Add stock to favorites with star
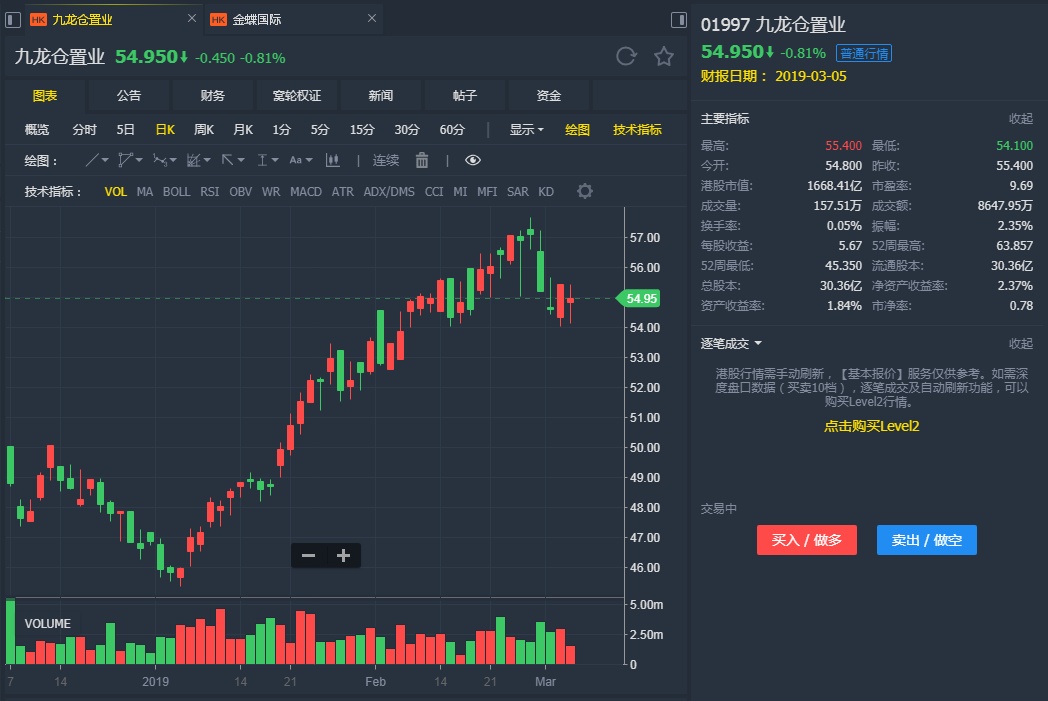Screen dimensions: 1048x701 tap(664, 57)
